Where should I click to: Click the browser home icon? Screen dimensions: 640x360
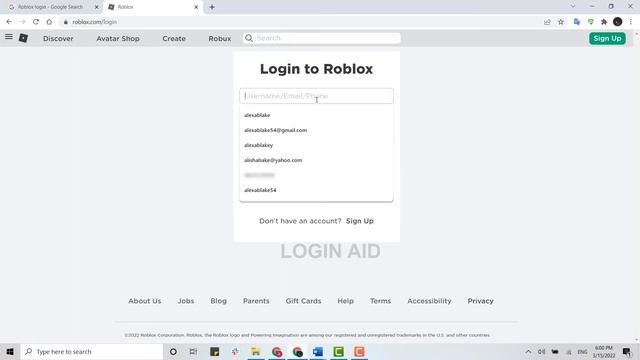[49, 22]
